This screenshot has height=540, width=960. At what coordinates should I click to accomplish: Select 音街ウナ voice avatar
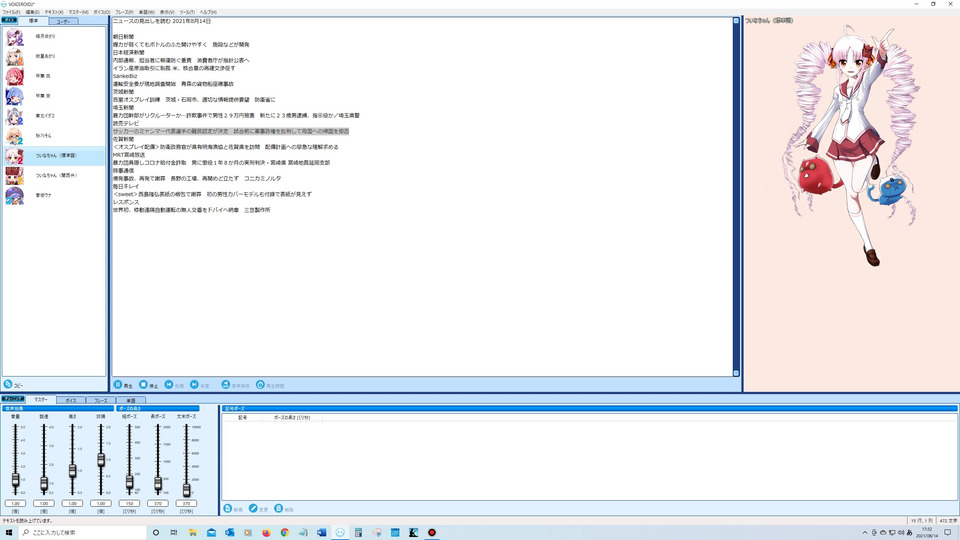tap(14, 195)
